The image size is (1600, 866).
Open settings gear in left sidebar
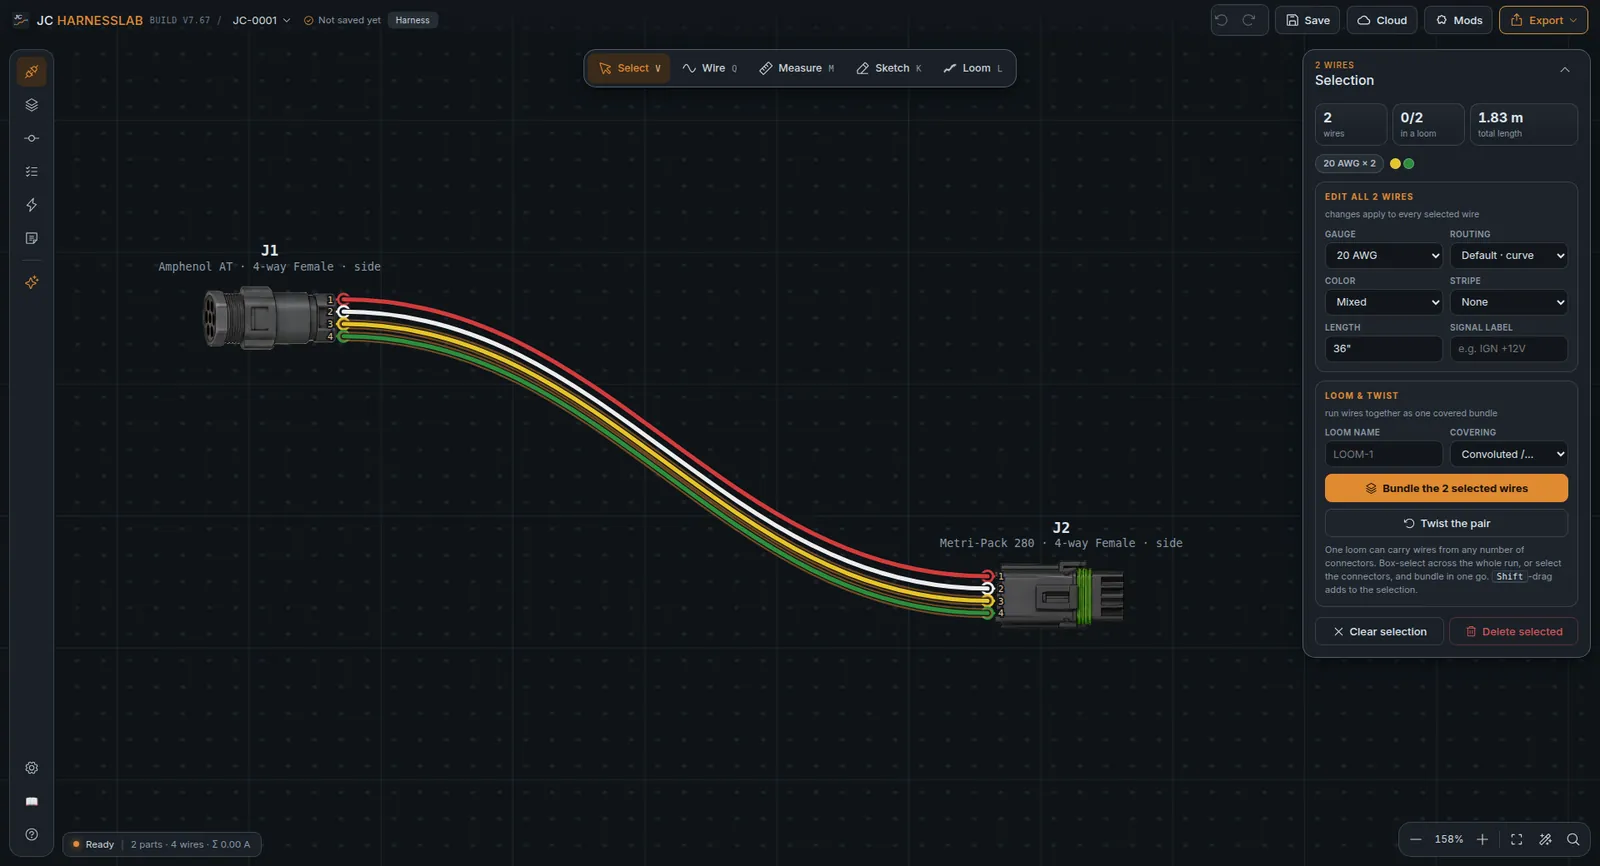tap(32, 768)
